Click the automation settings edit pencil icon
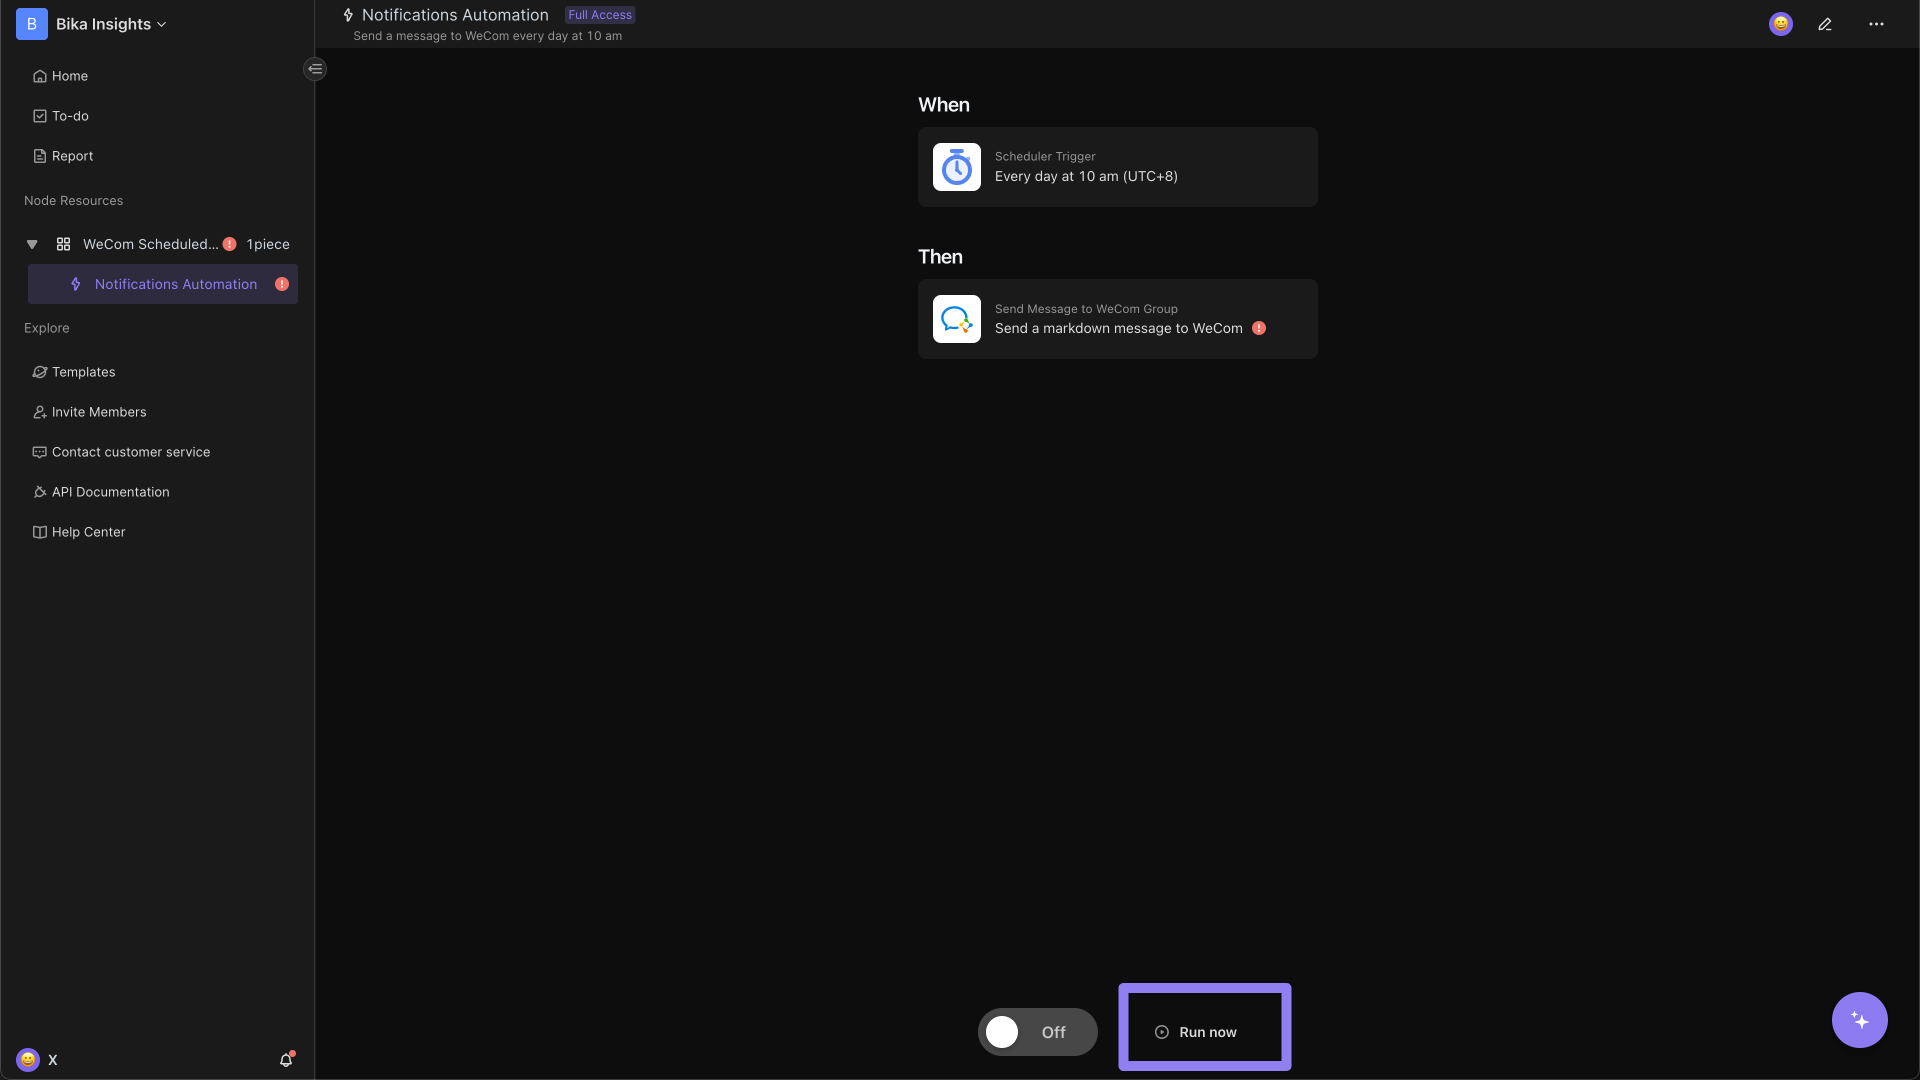Image resolution: width=1920 pixels, height=1080 pixels. pos(1825,24)
